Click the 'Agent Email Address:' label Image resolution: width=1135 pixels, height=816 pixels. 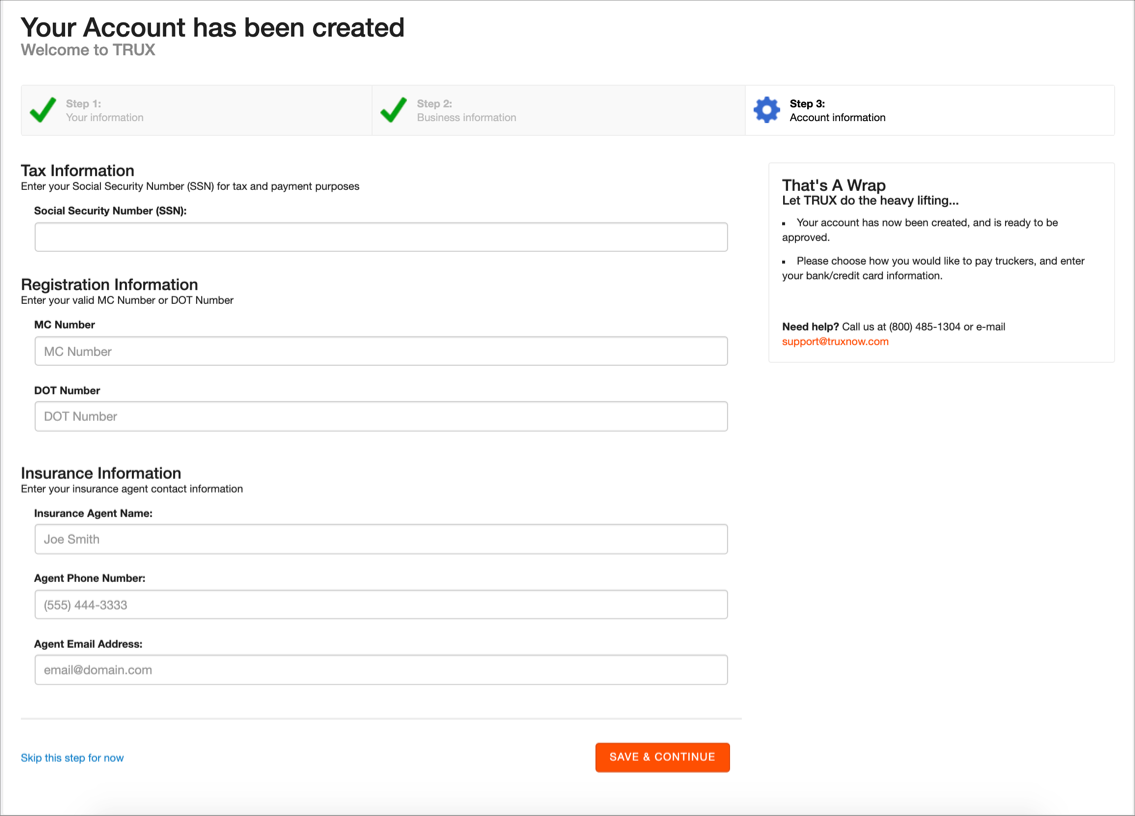88,644
